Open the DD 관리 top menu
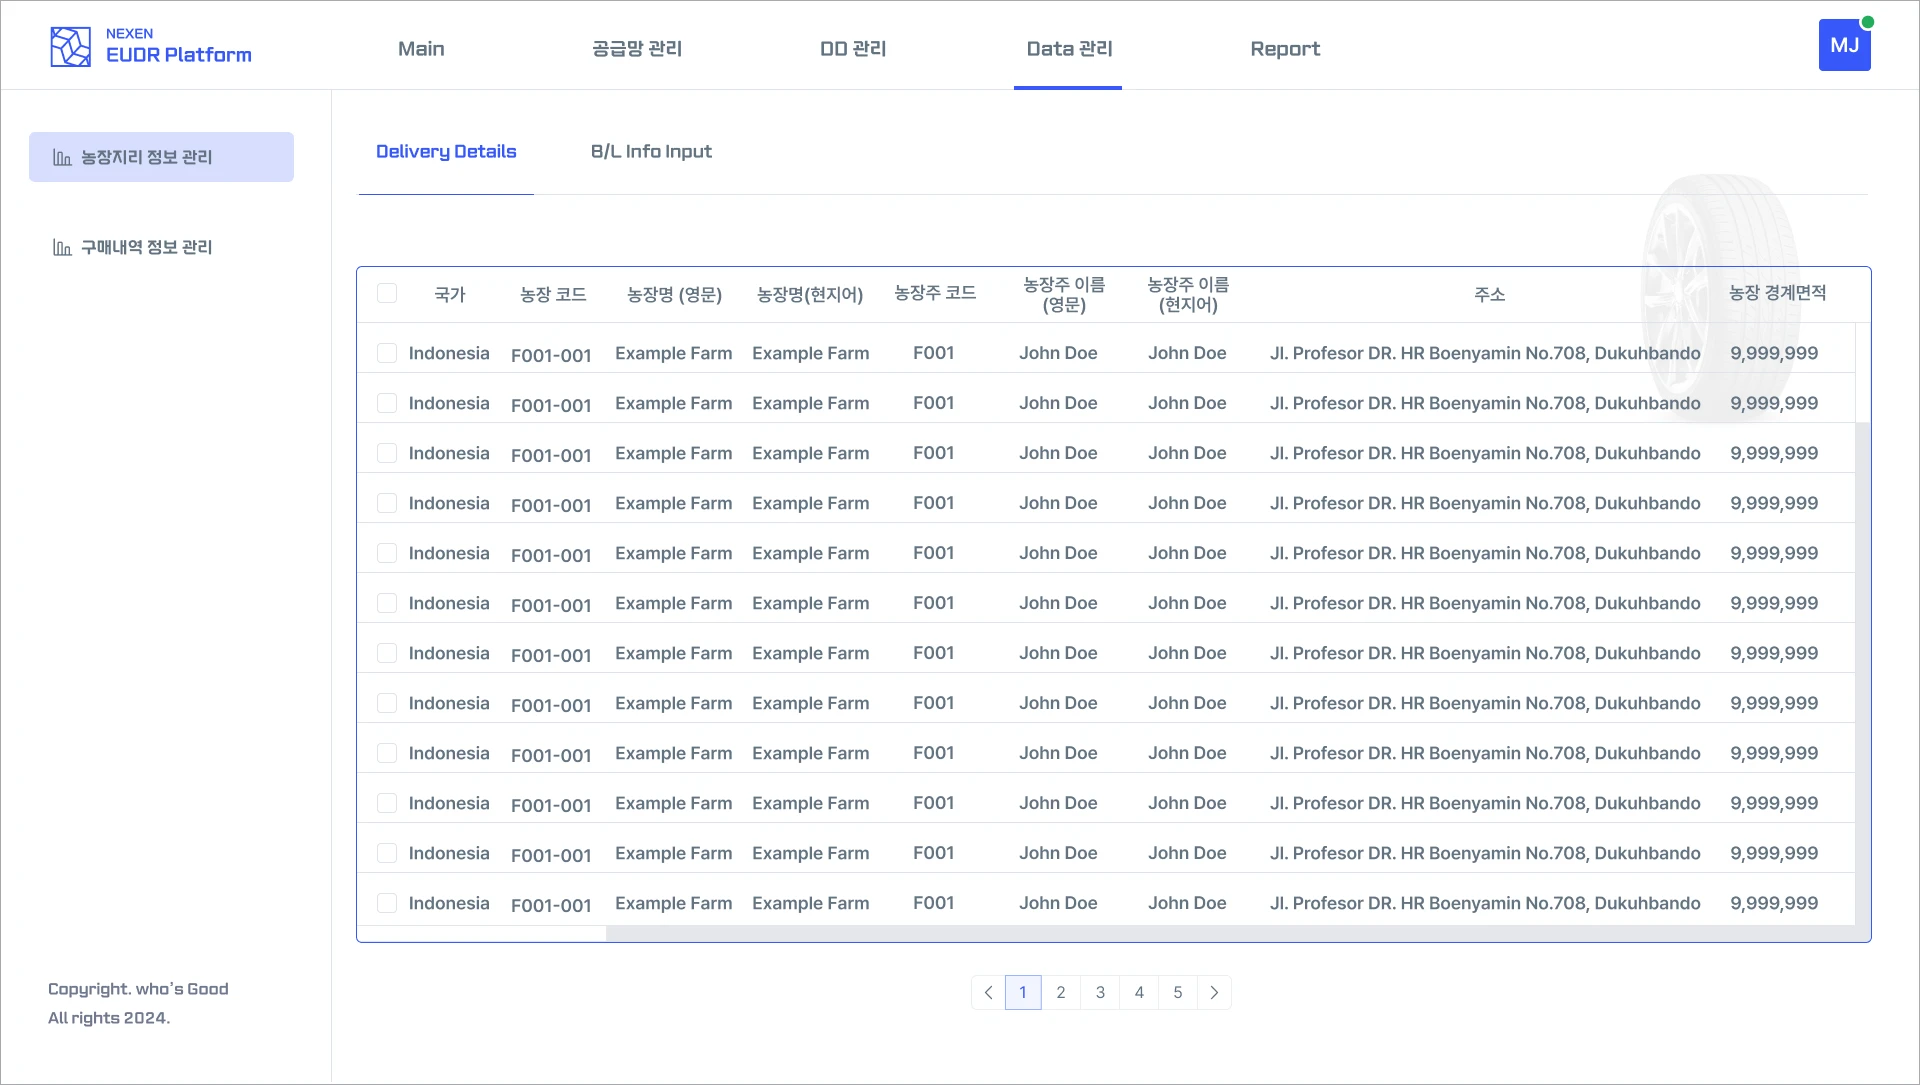 pyautogui.click(x=853, y=48)
